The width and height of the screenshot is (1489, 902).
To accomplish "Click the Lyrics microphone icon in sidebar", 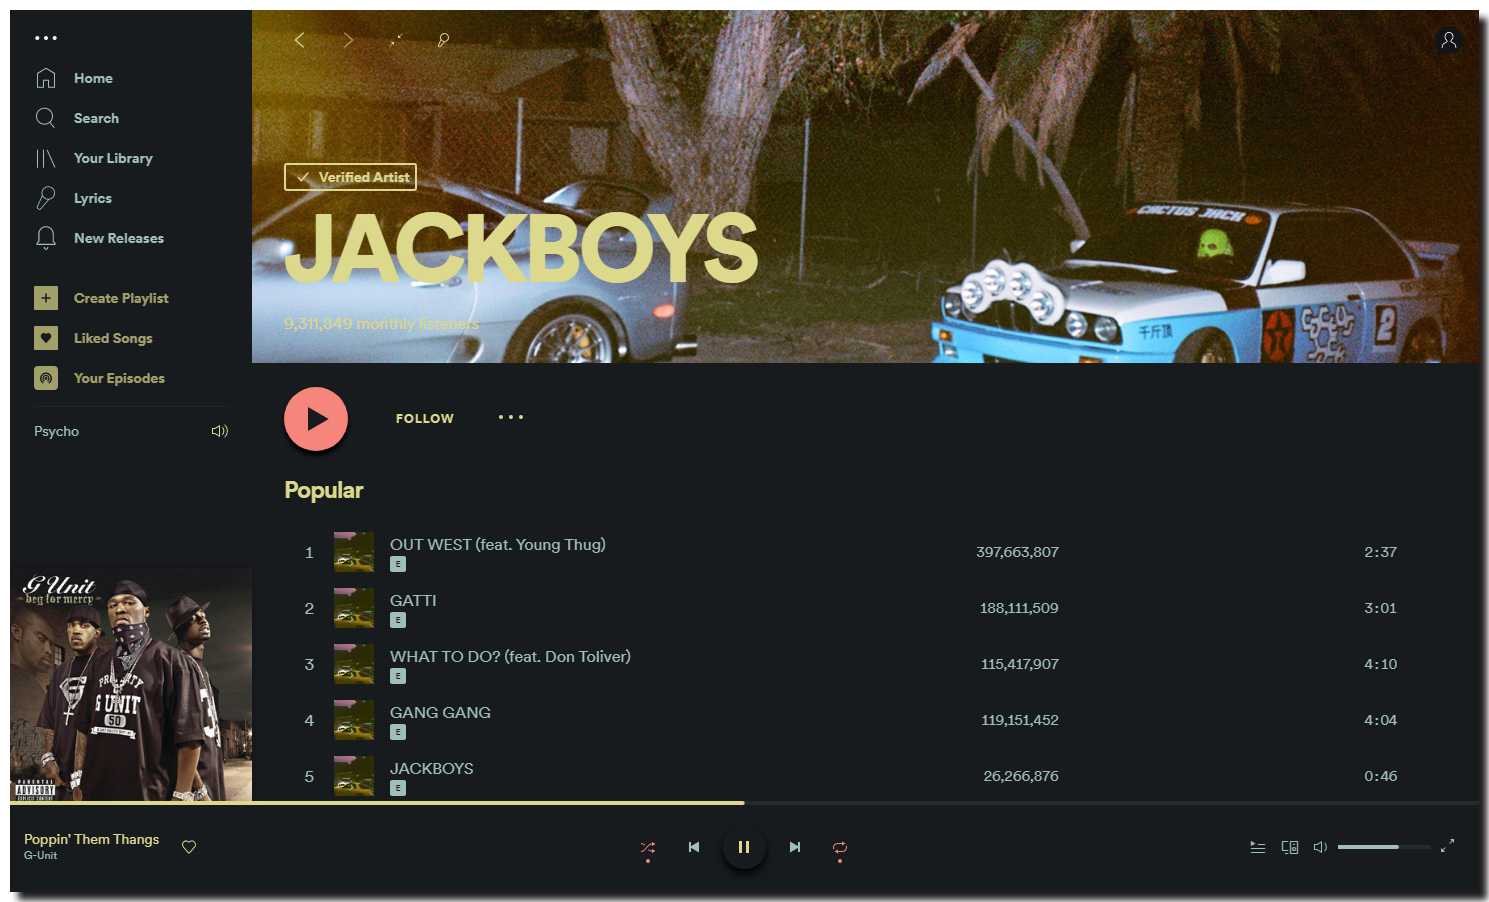I will [46, 198].
